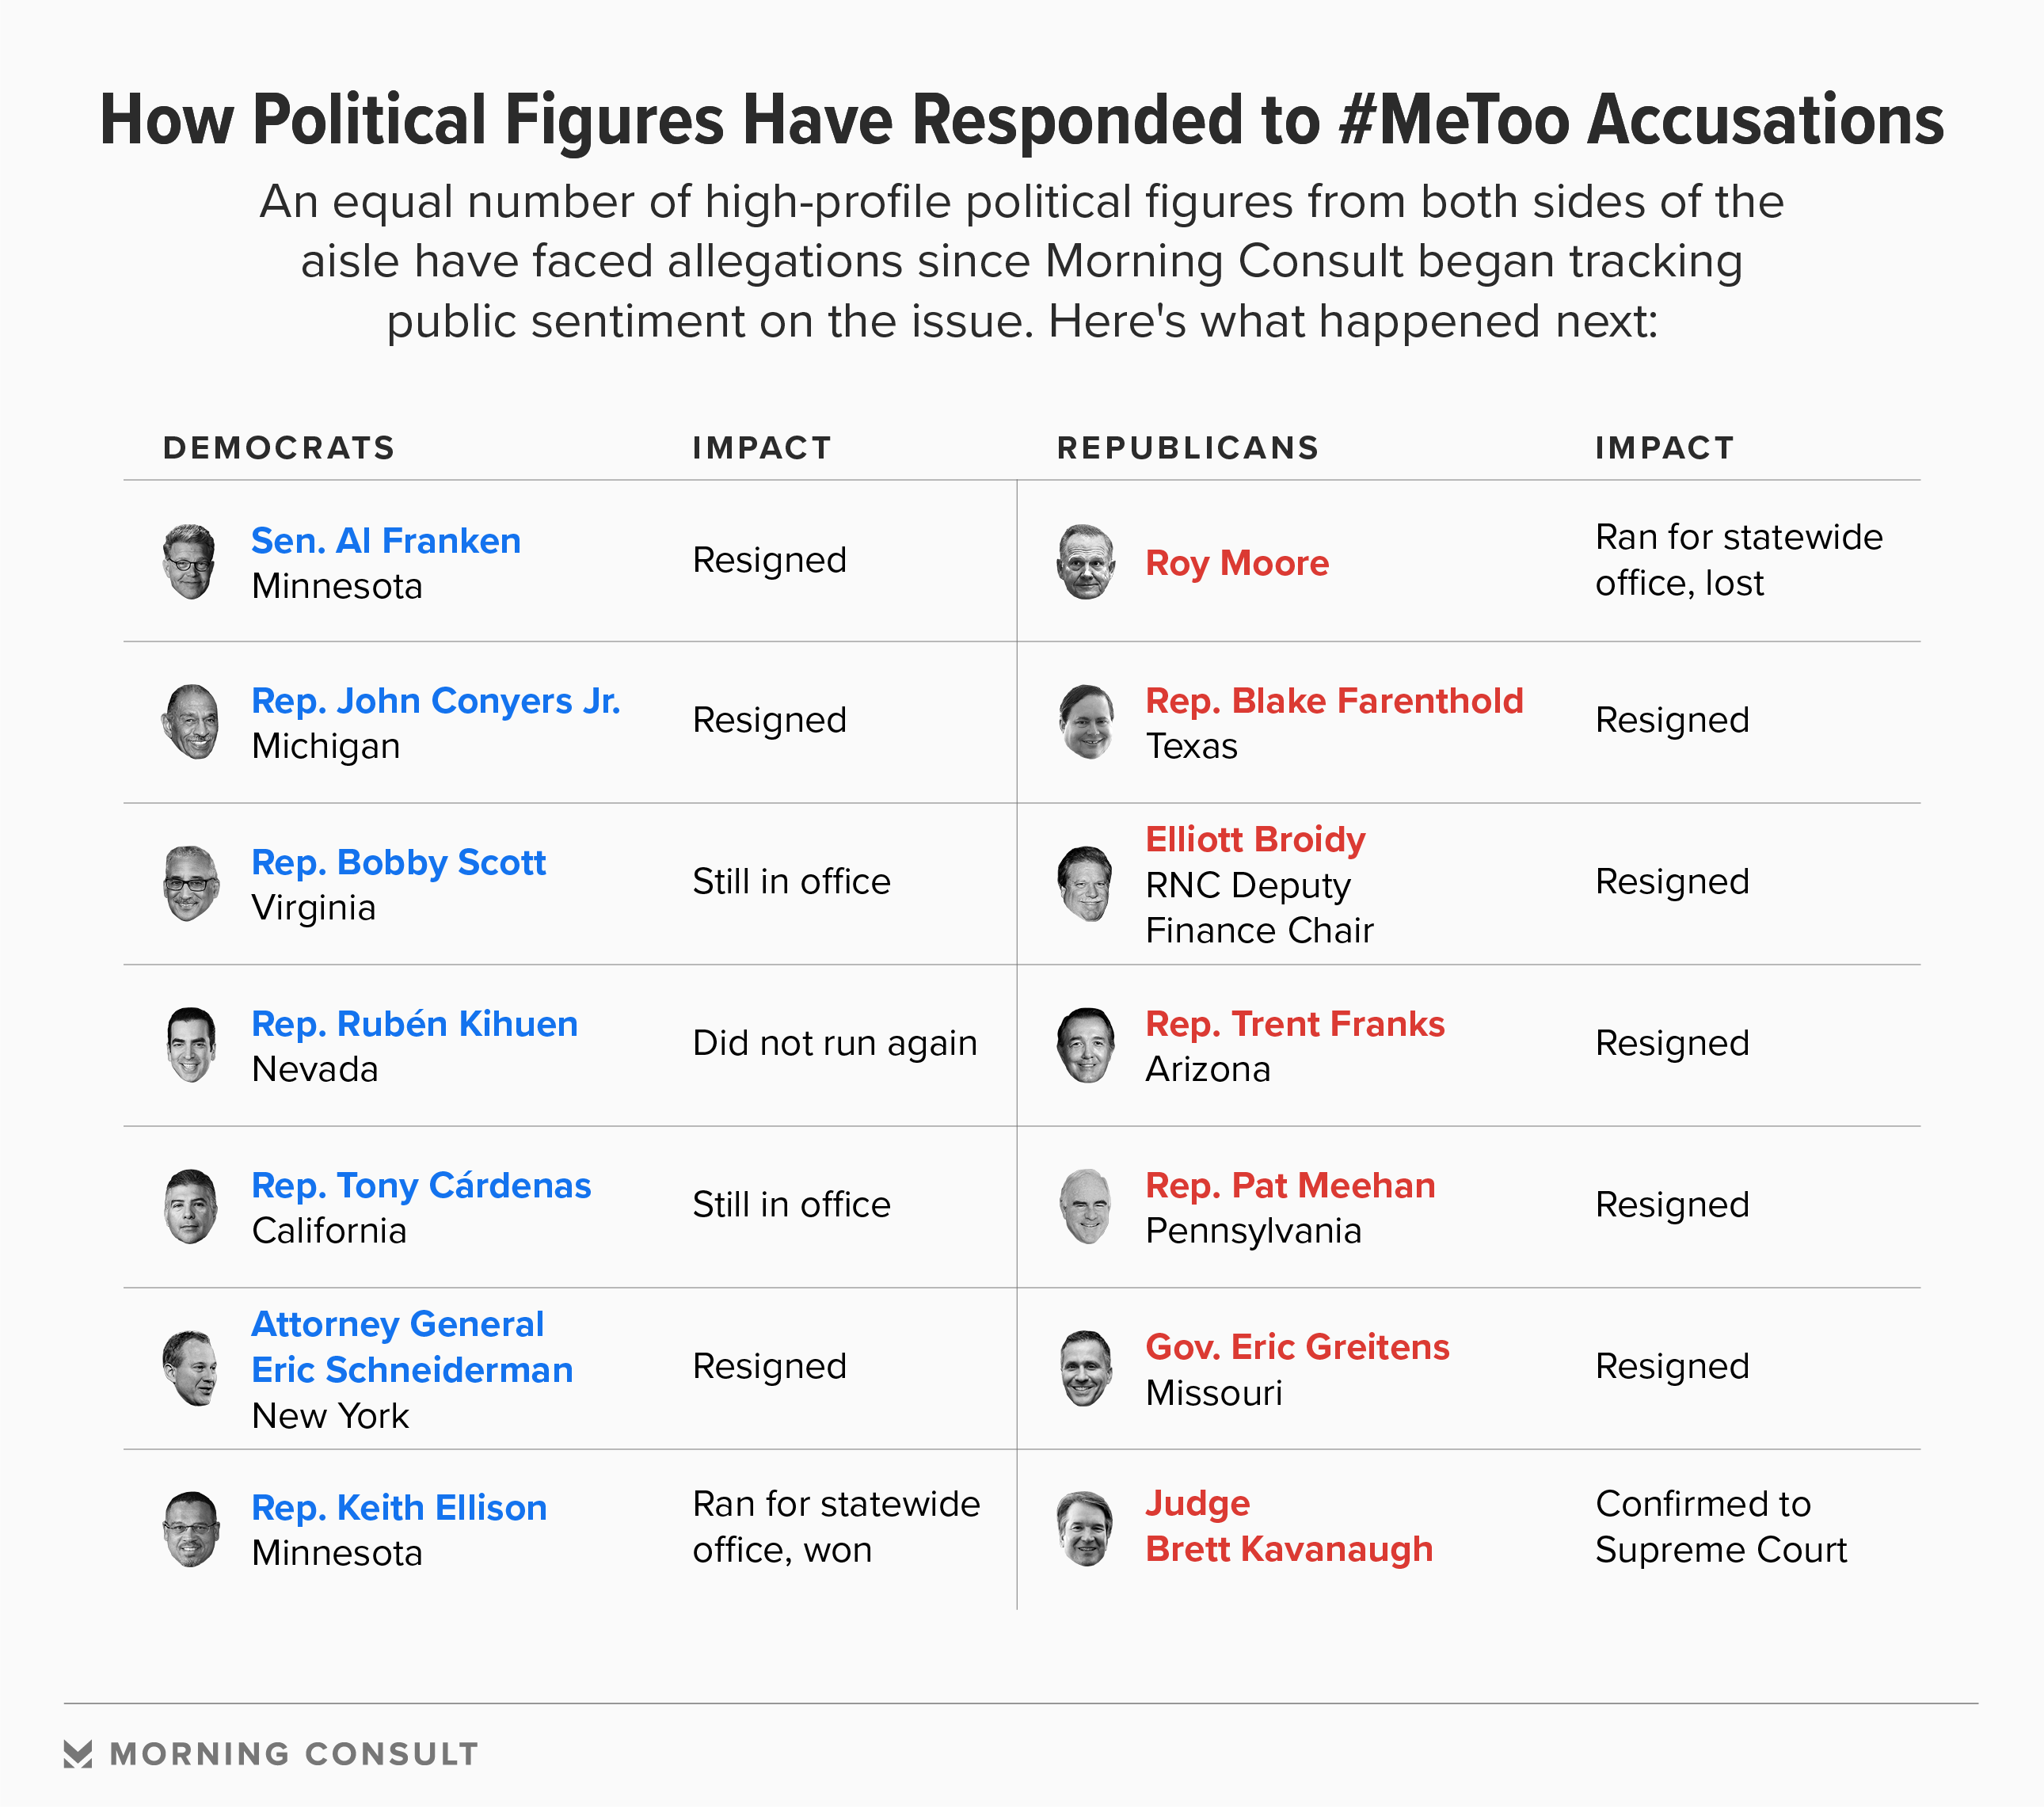
Task: Click the REPUBLICANS column header
Action: (x=1188, y=448)
